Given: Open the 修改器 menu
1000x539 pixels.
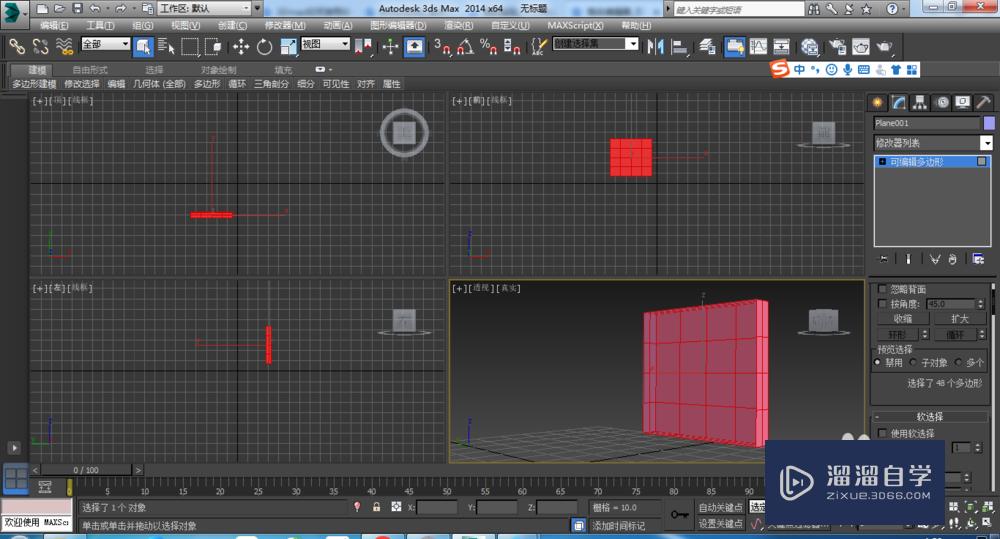Looking at the screenshot, I should tap(284, 25).
